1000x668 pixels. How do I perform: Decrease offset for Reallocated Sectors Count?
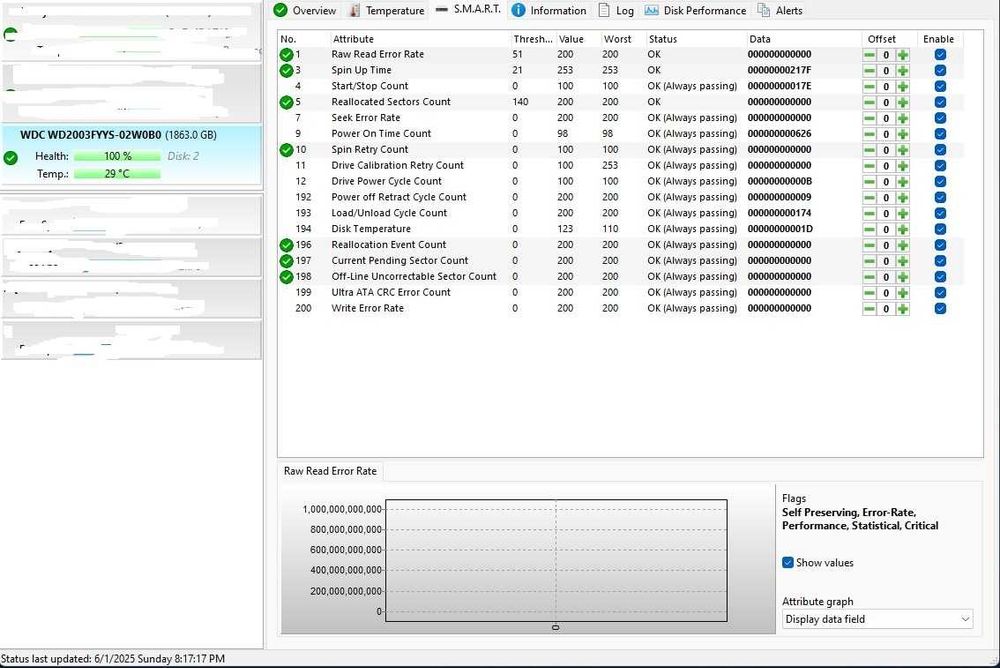click(x=869, y=102)
